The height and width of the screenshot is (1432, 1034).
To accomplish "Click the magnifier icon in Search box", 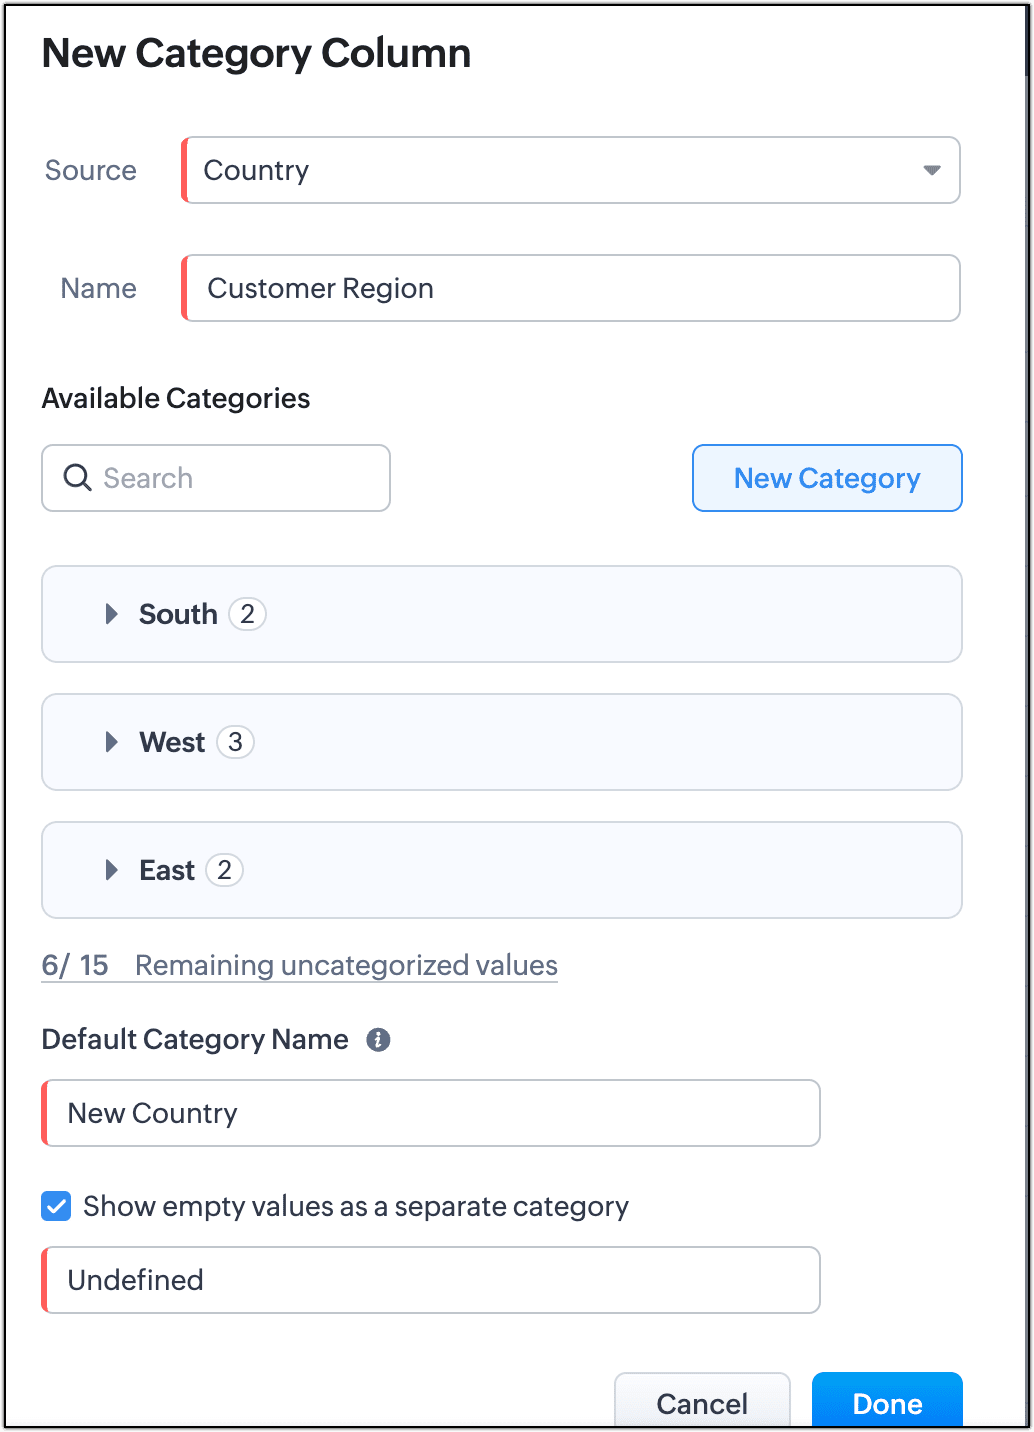I will coord(77,478).
